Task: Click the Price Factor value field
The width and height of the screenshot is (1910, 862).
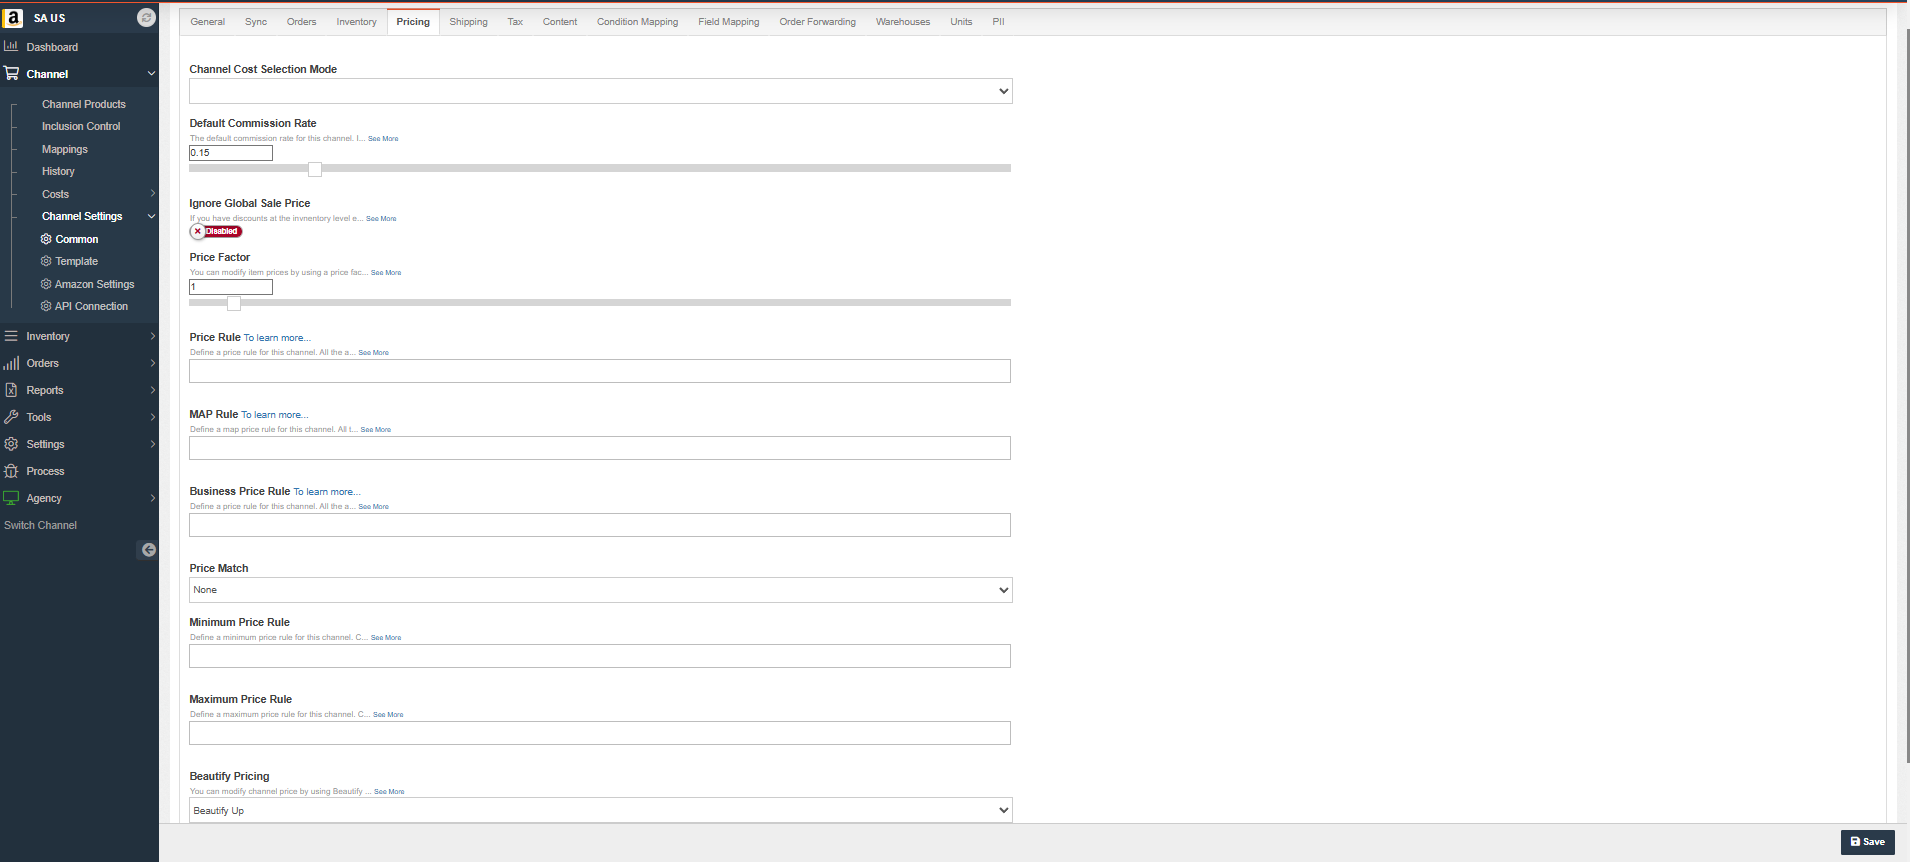Action: 231,287
